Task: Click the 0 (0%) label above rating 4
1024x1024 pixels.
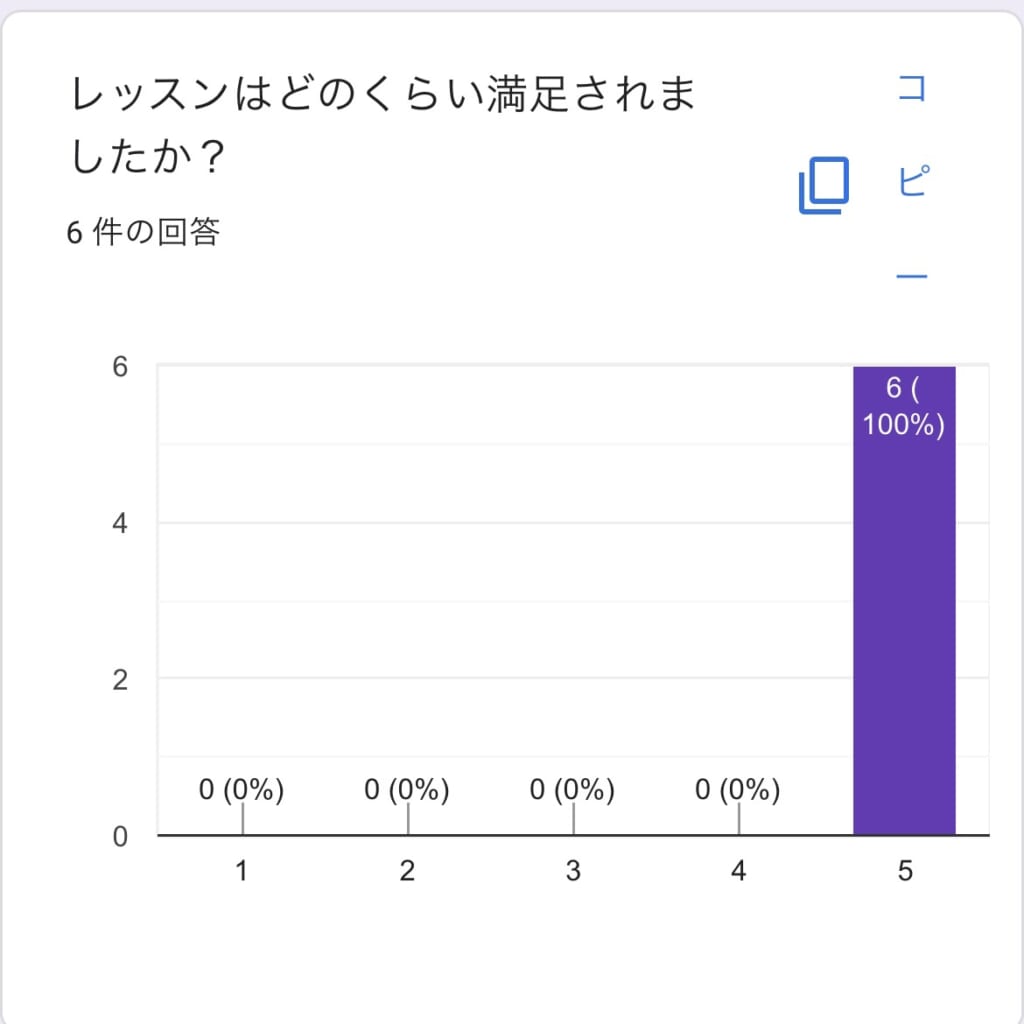Action: point(738,790)
